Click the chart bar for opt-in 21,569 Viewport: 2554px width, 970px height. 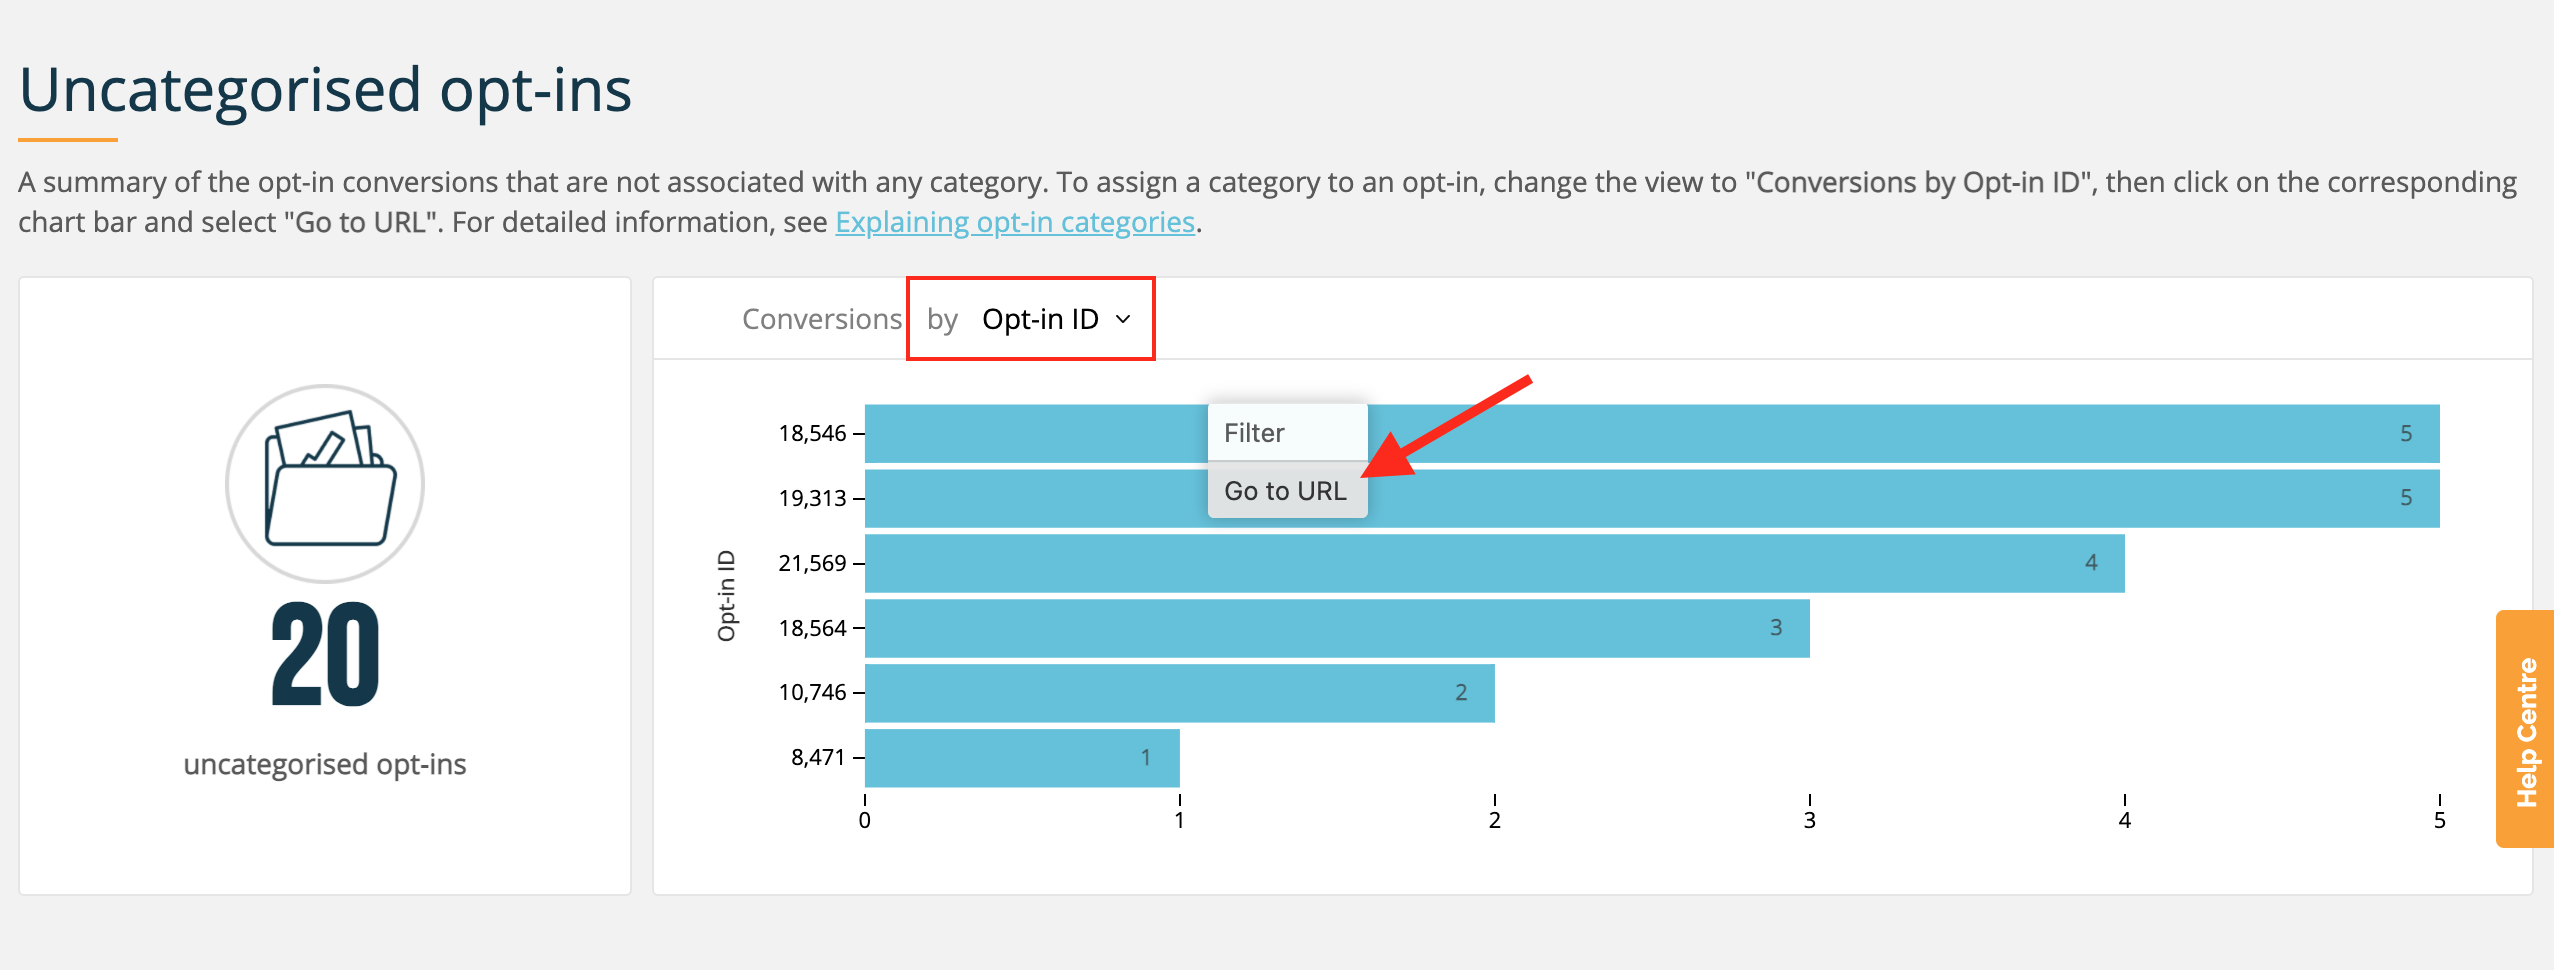(1494, 563)
